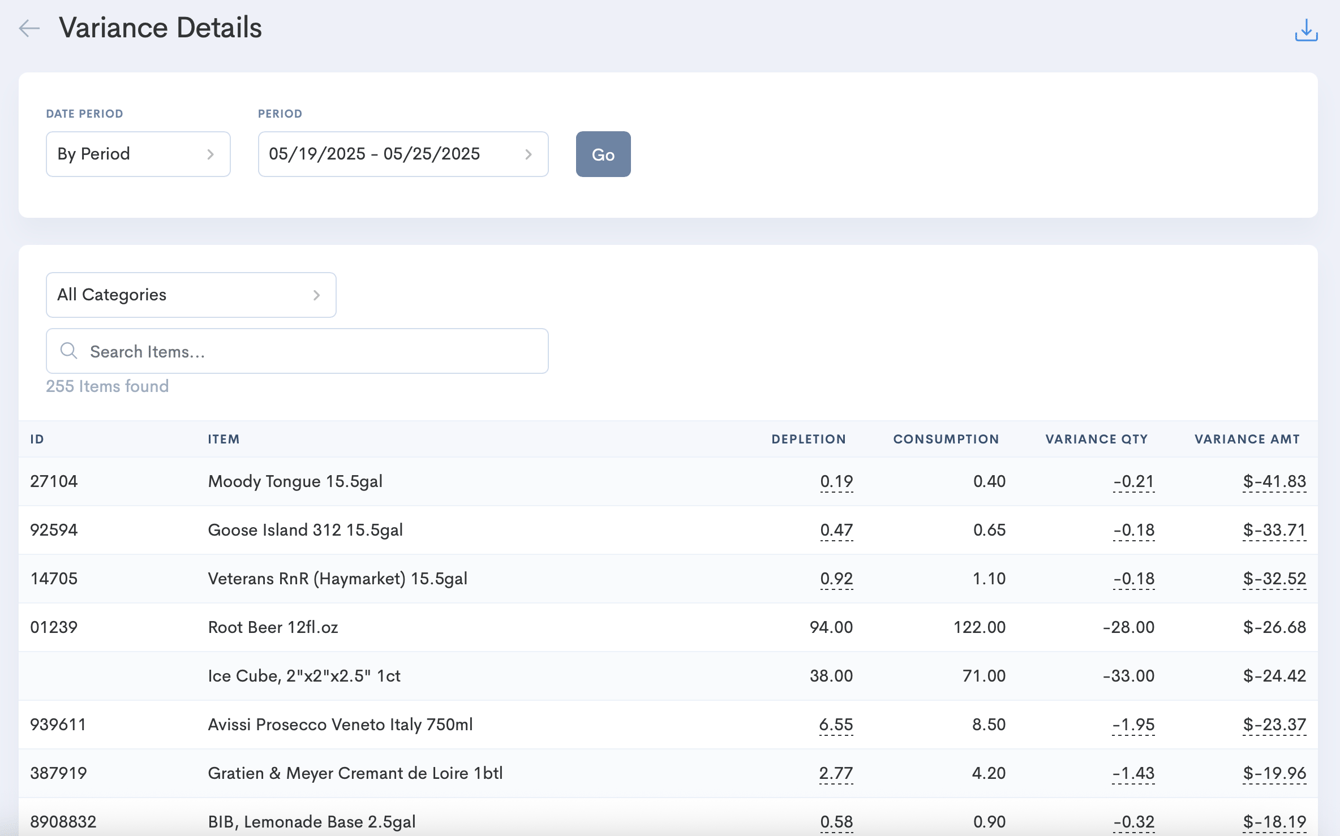Sort by the Consumption column header
This screenshot has height=836, width=1340.
tap(946, 439)
